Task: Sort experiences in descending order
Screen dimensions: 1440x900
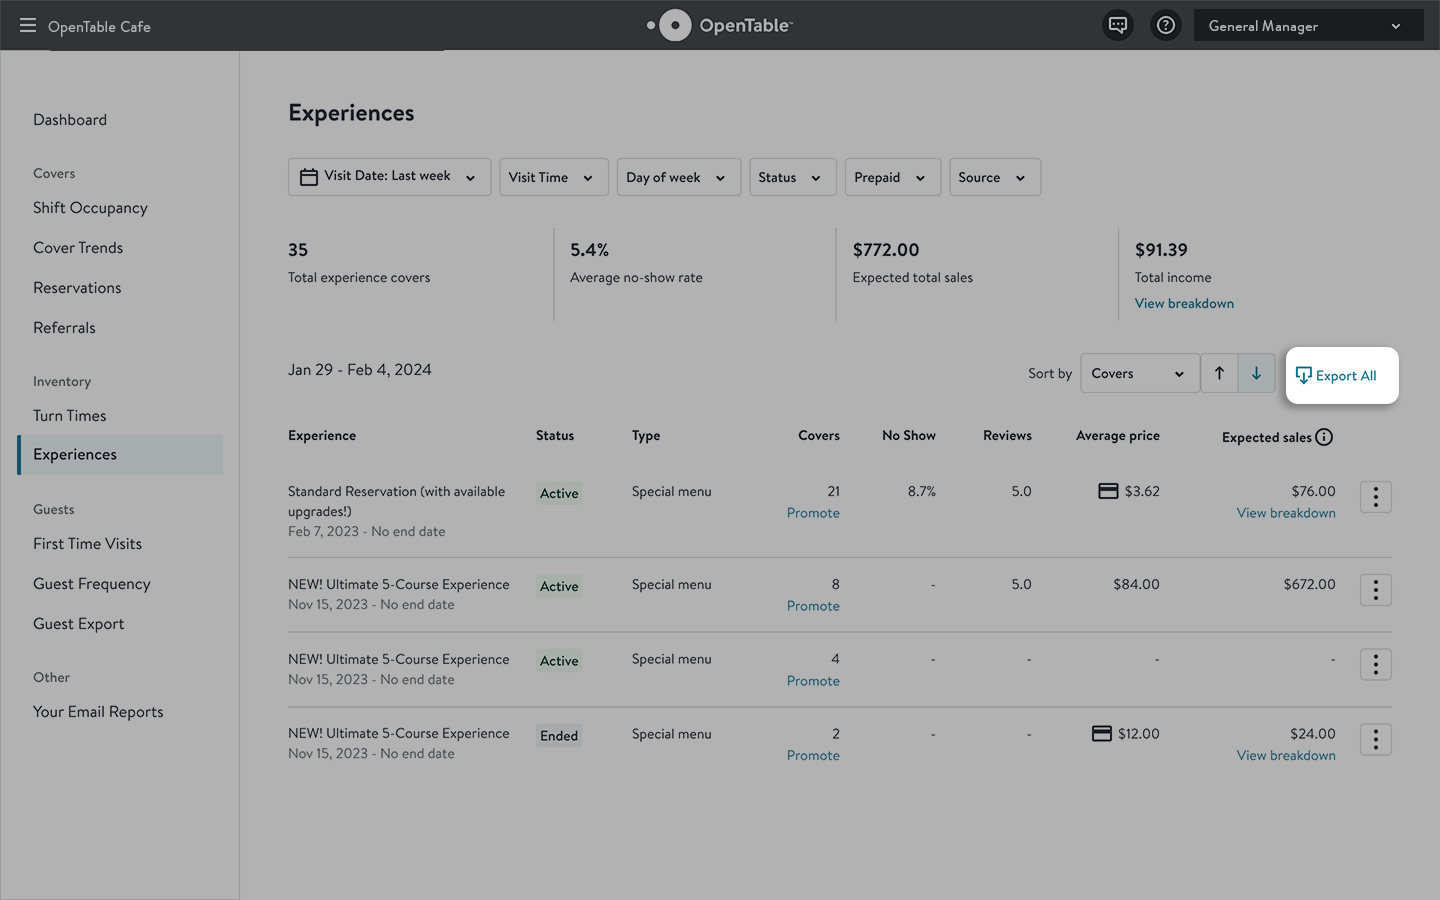Action: click(x=1256, y=373)
